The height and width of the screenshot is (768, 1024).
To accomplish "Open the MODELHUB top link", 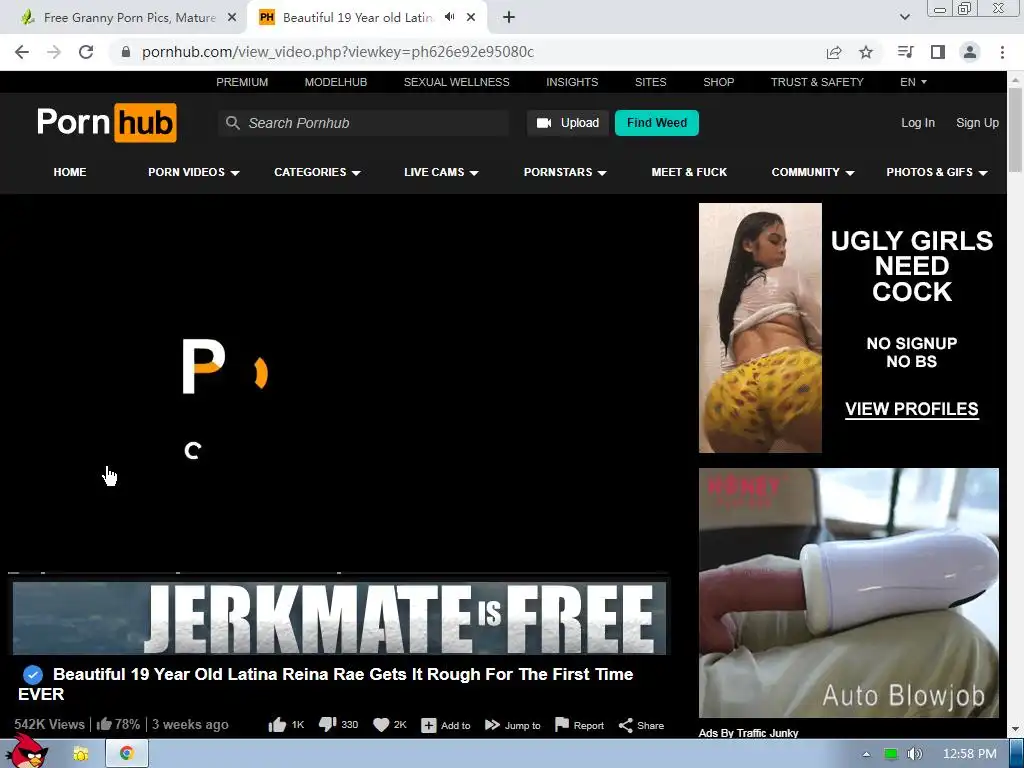I will point(336,82).
